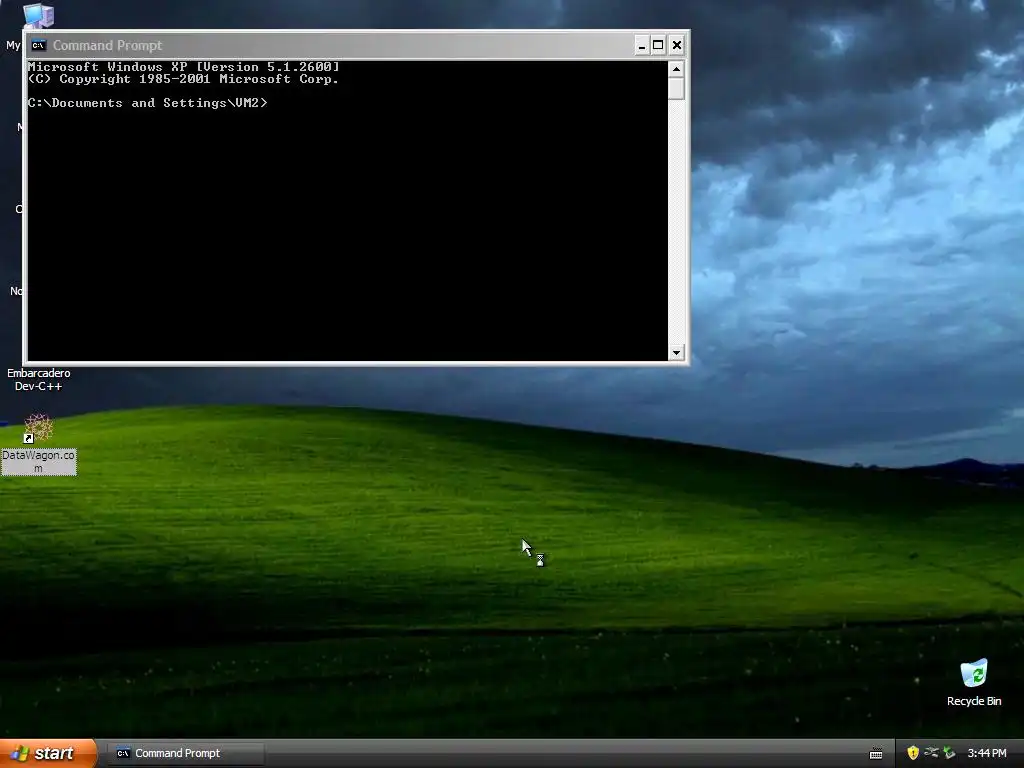Click the 3:44 PM taskbar clock

(x=987, y=753)
